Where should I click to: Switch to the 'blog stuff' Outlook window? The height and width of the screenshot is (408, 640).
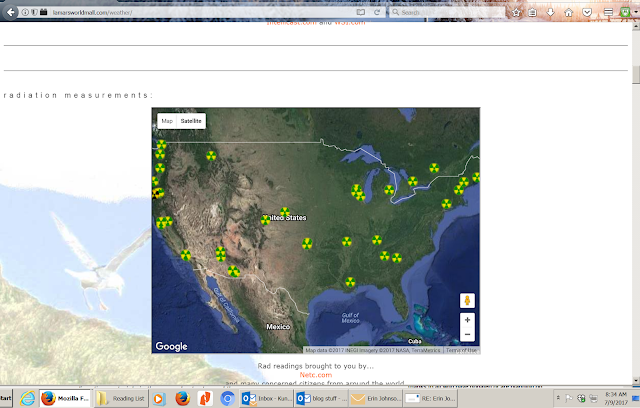[x=321, y=398]
